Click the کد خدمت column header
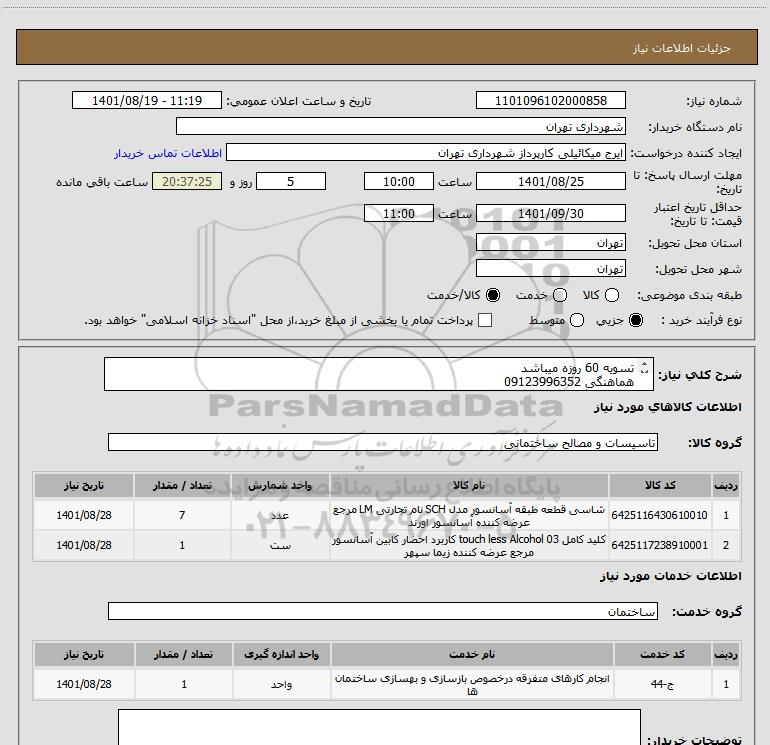 pos(662,654)
